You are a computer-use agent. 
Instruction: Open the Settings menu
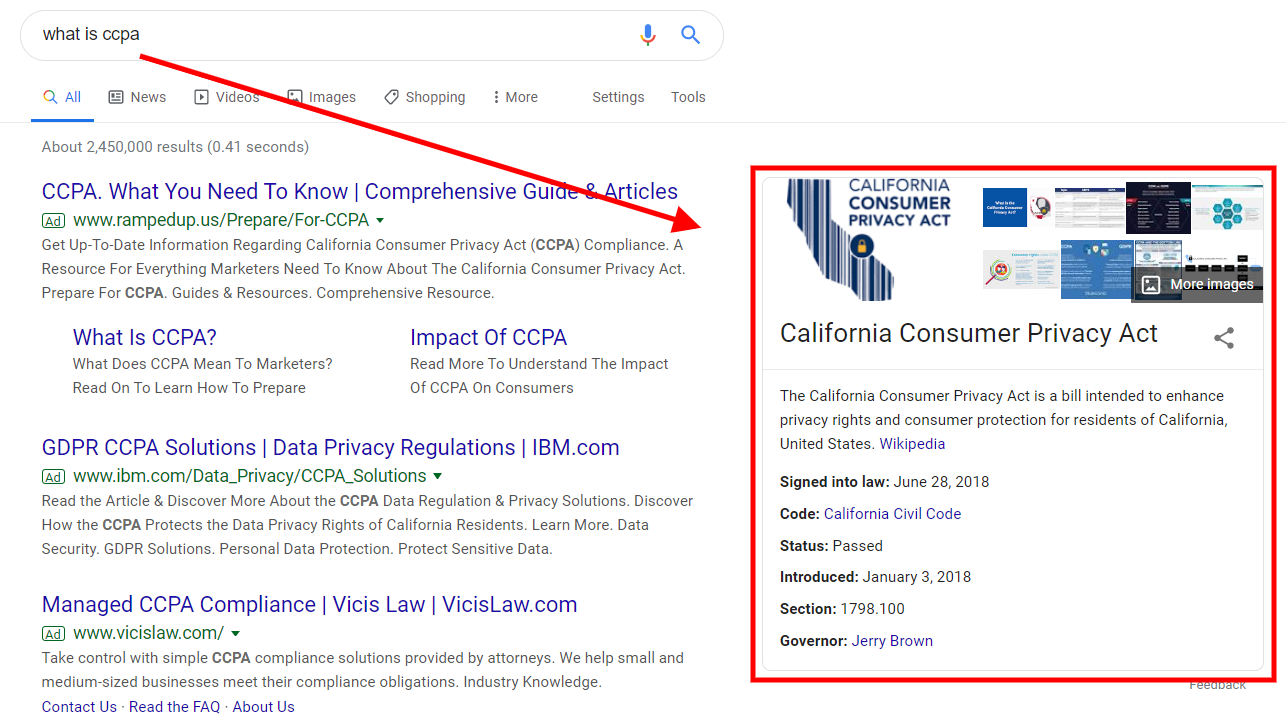point(618,97)
